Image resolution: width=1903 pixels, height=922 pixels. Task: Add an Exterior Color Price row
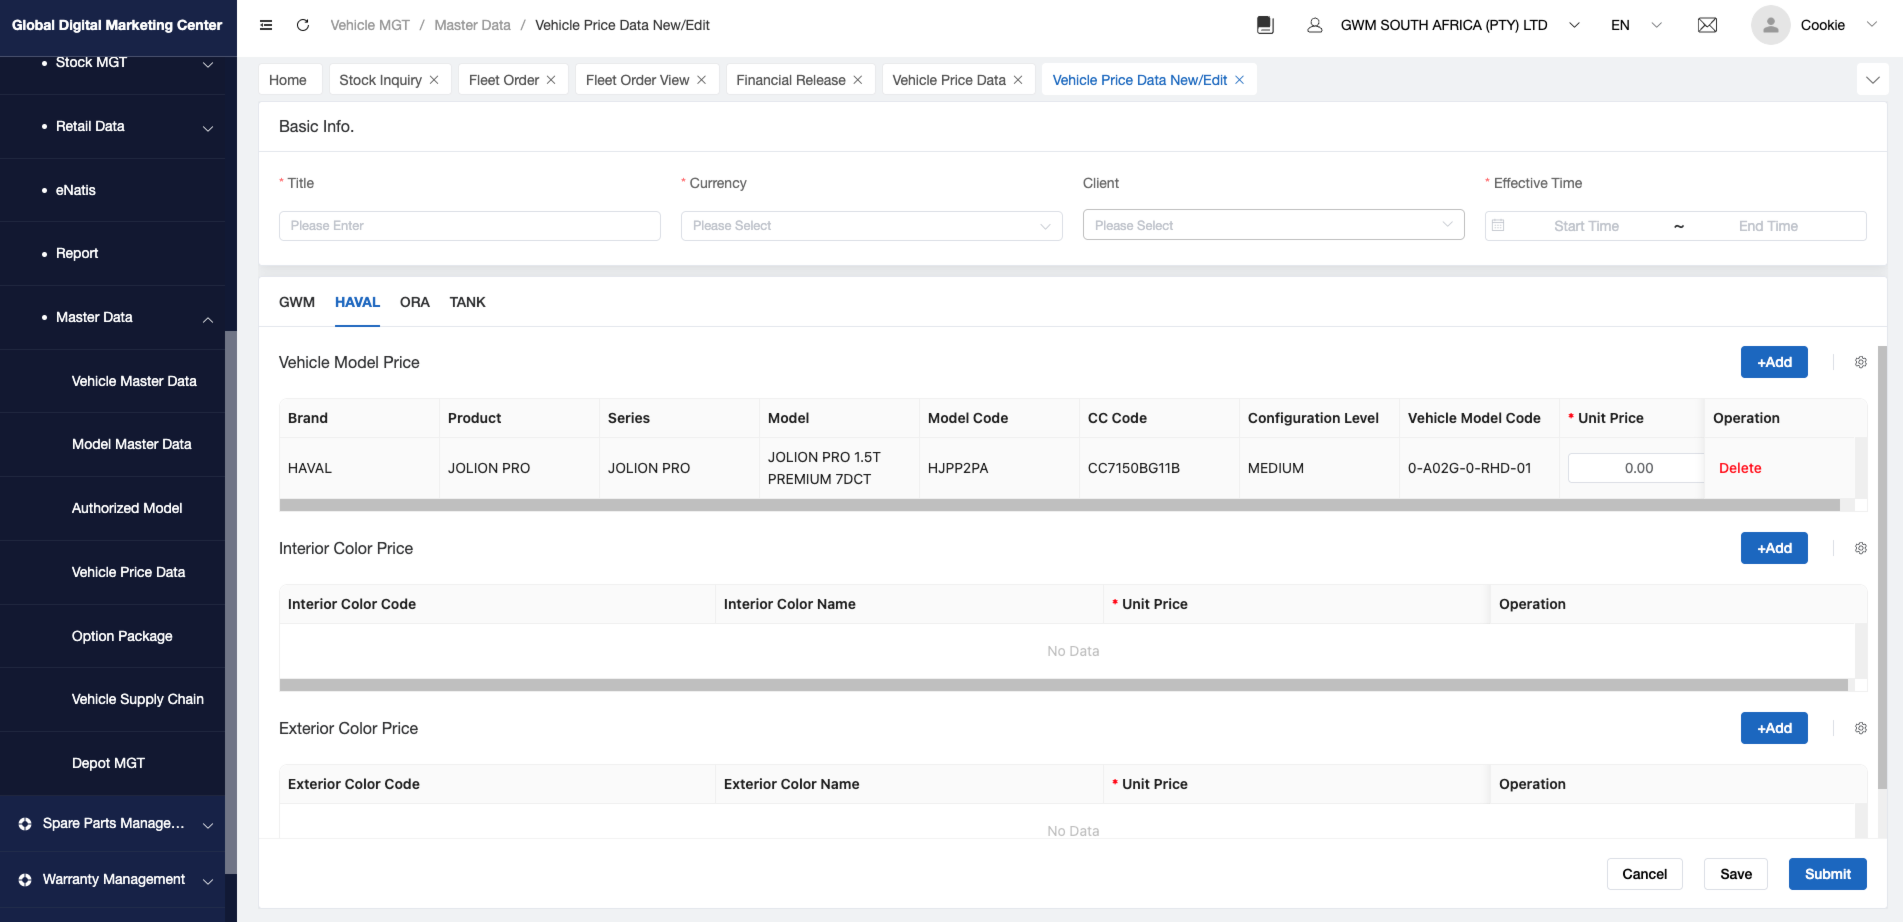pos(1774,728)
